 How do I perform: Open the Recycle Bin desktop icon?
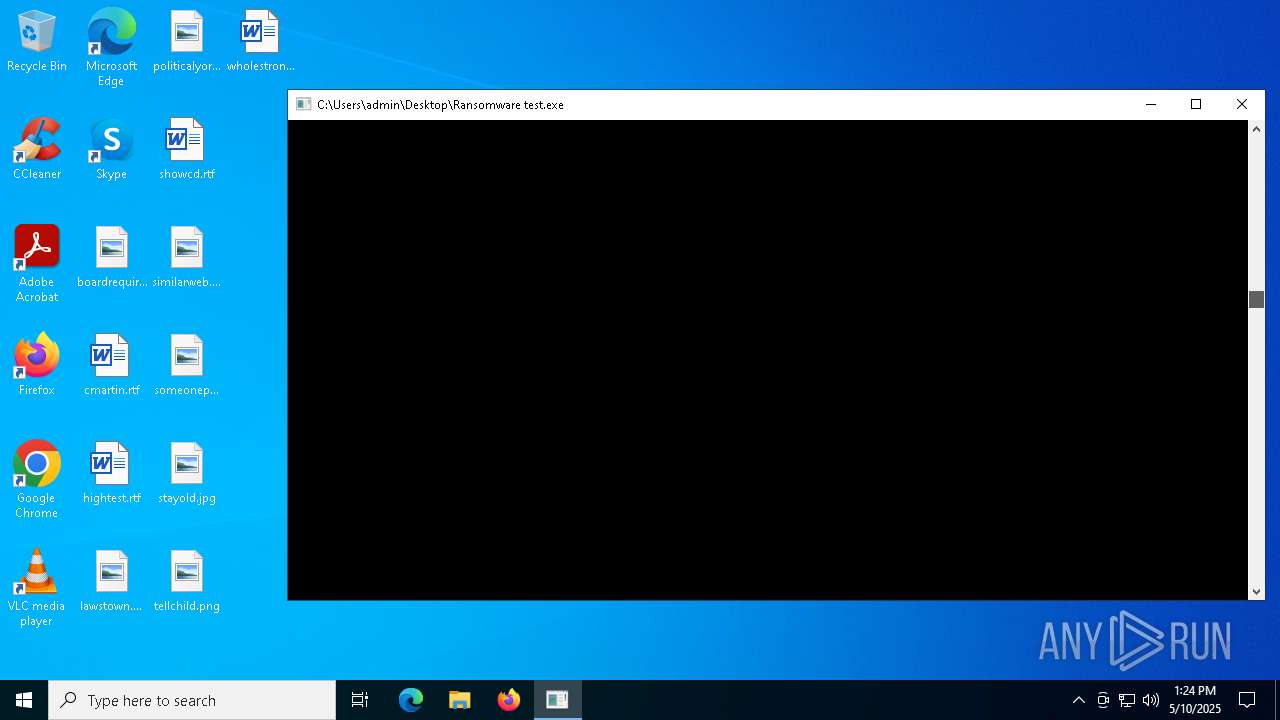pyautogui.click(x=37, y=42)
